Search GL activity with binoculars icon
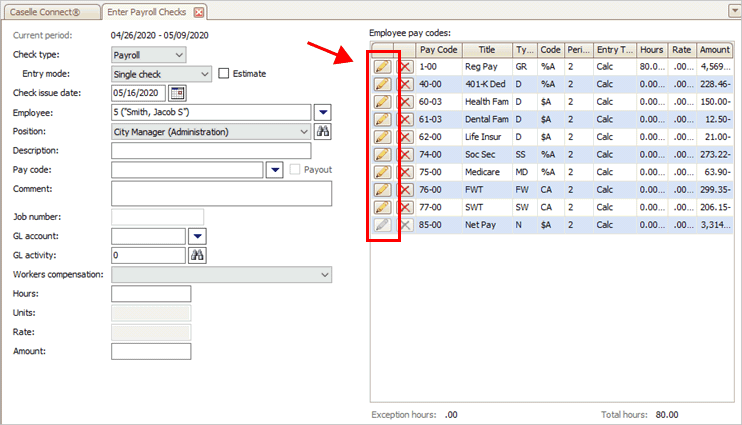 click(x=197, y=255)
